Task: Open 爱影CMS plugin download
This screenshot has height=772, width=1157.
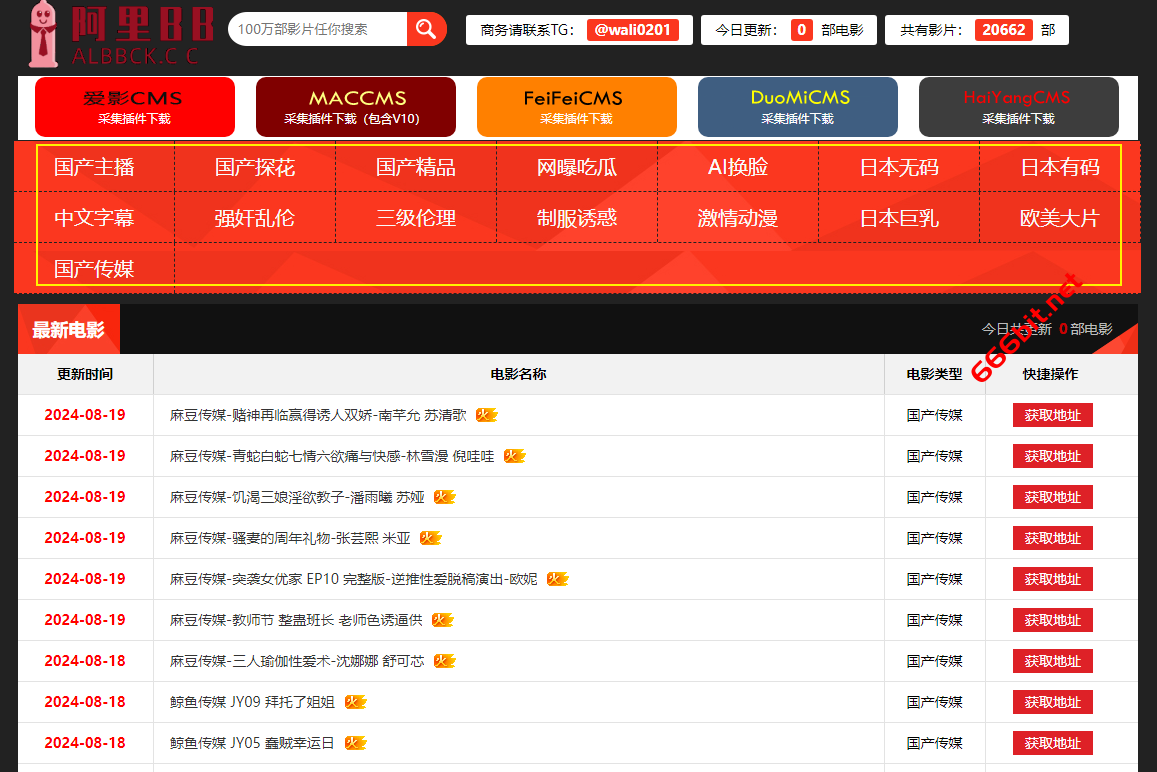Action: coord(134,107)
